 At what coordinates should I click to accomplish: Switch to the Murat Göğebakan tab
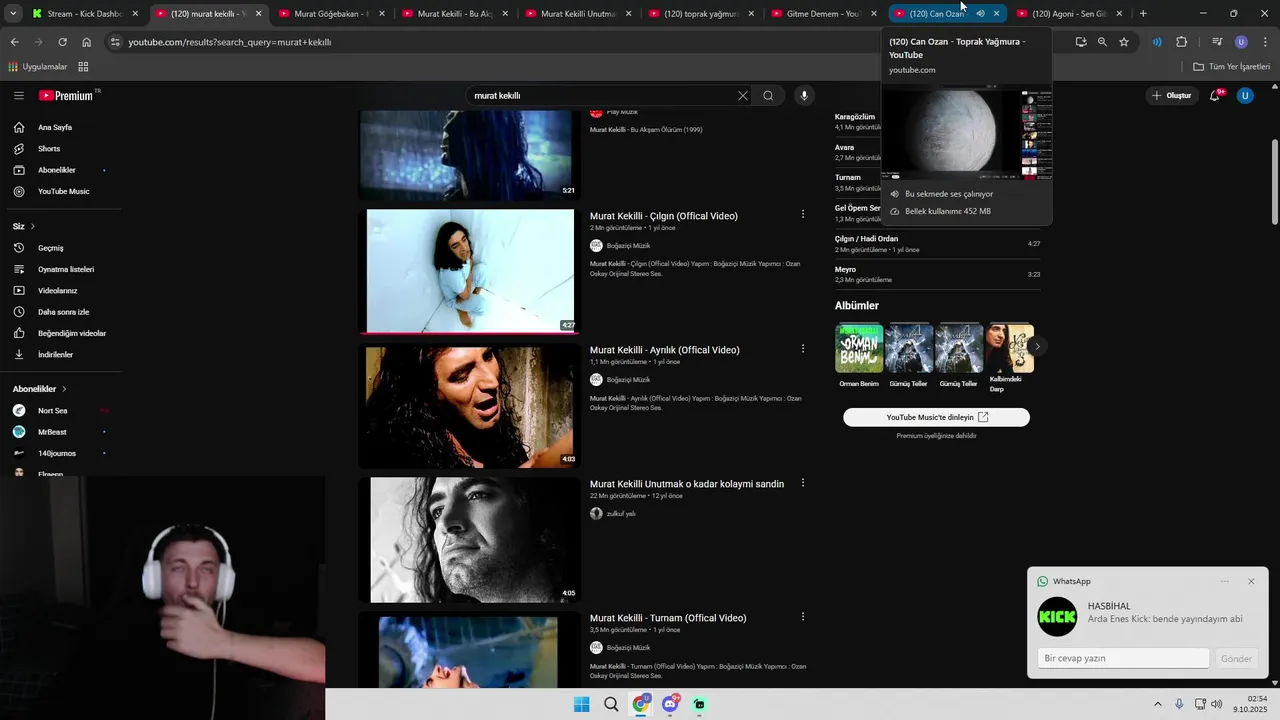332,14
